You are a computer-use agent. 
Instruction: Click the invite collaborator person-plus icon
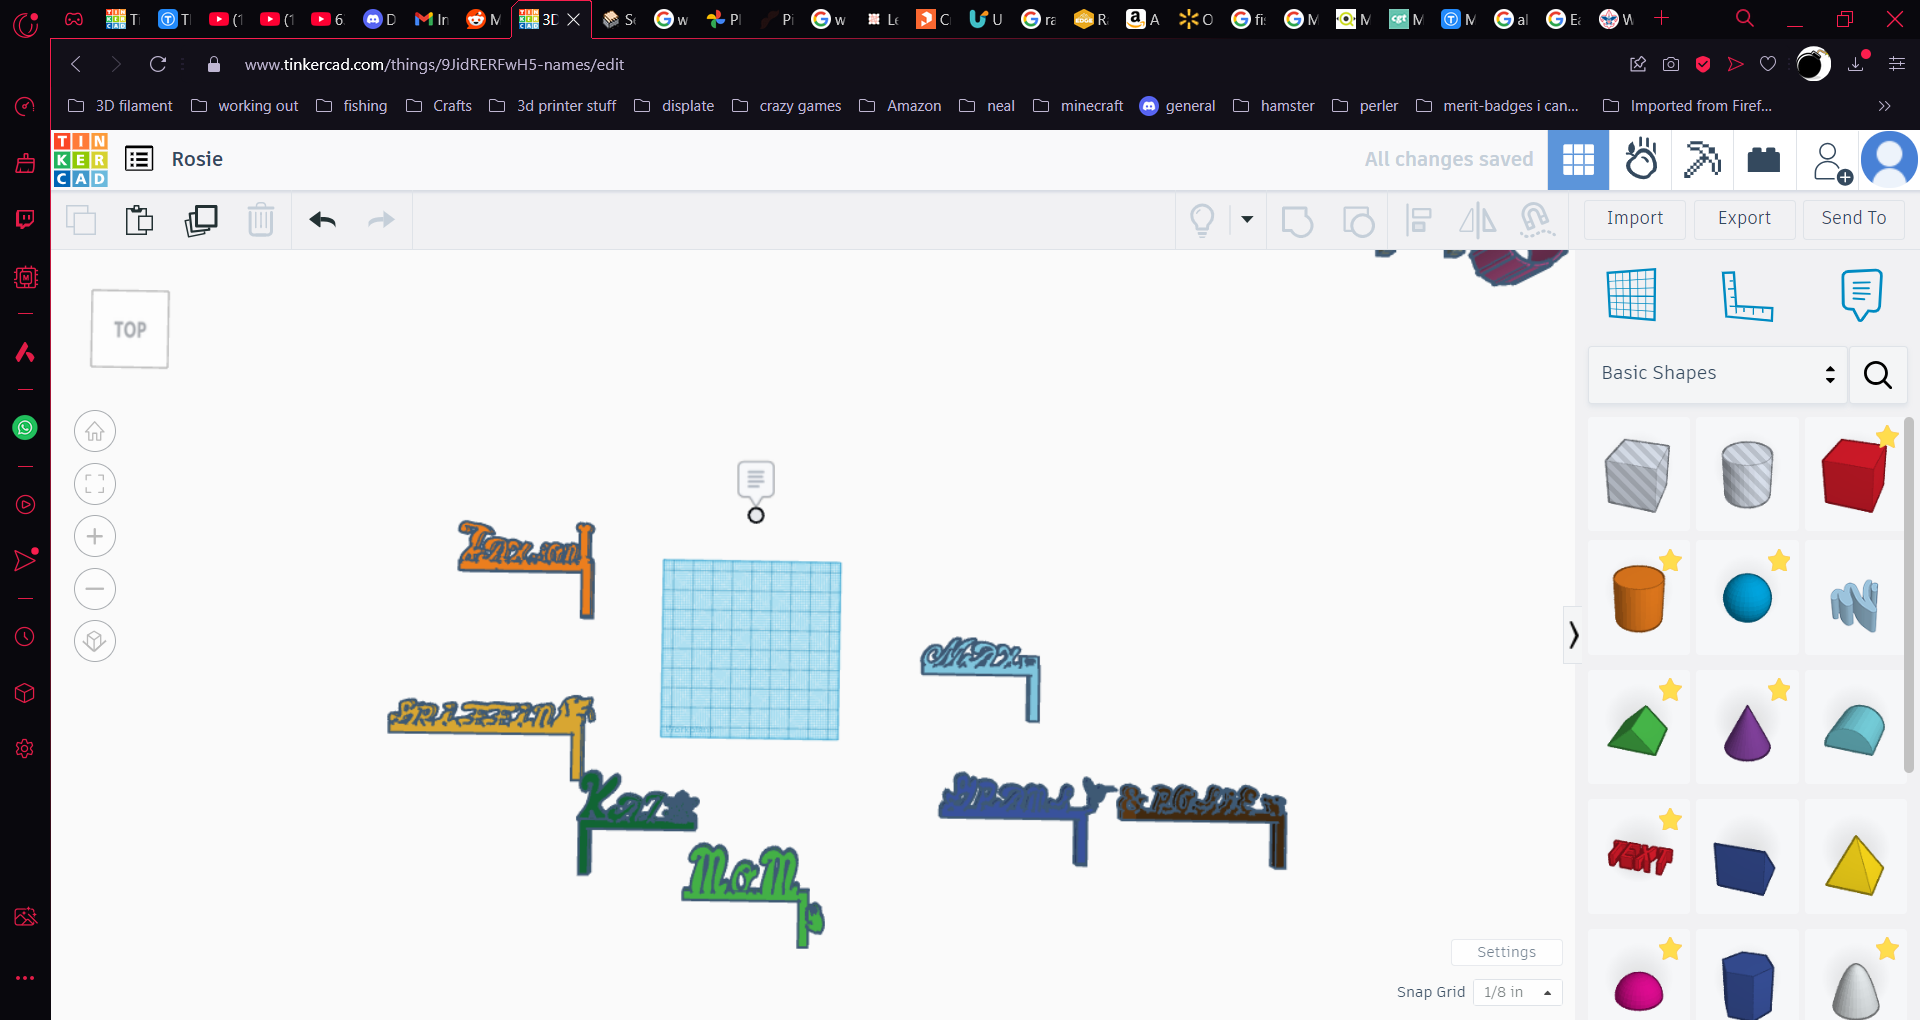click(x=1831, y=161)
